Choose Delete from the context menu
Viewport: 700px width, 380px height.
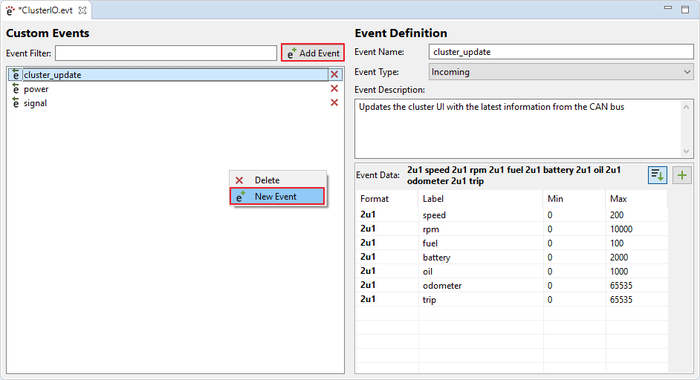pos(277,180)
